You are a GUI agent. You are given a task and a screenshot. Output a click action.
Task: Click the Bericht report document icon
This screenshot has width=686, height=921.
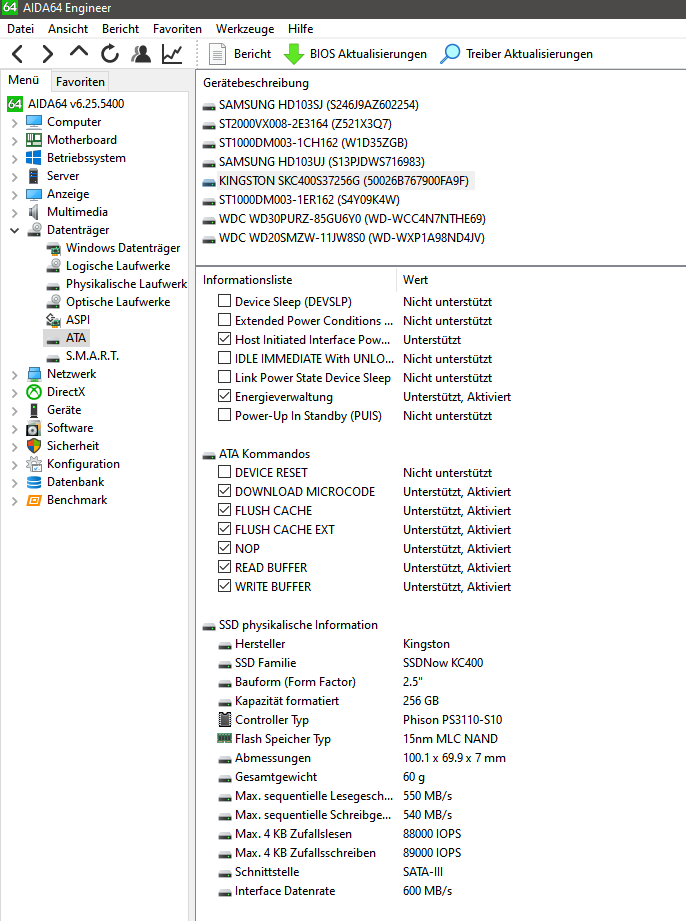tap(217, 54)
